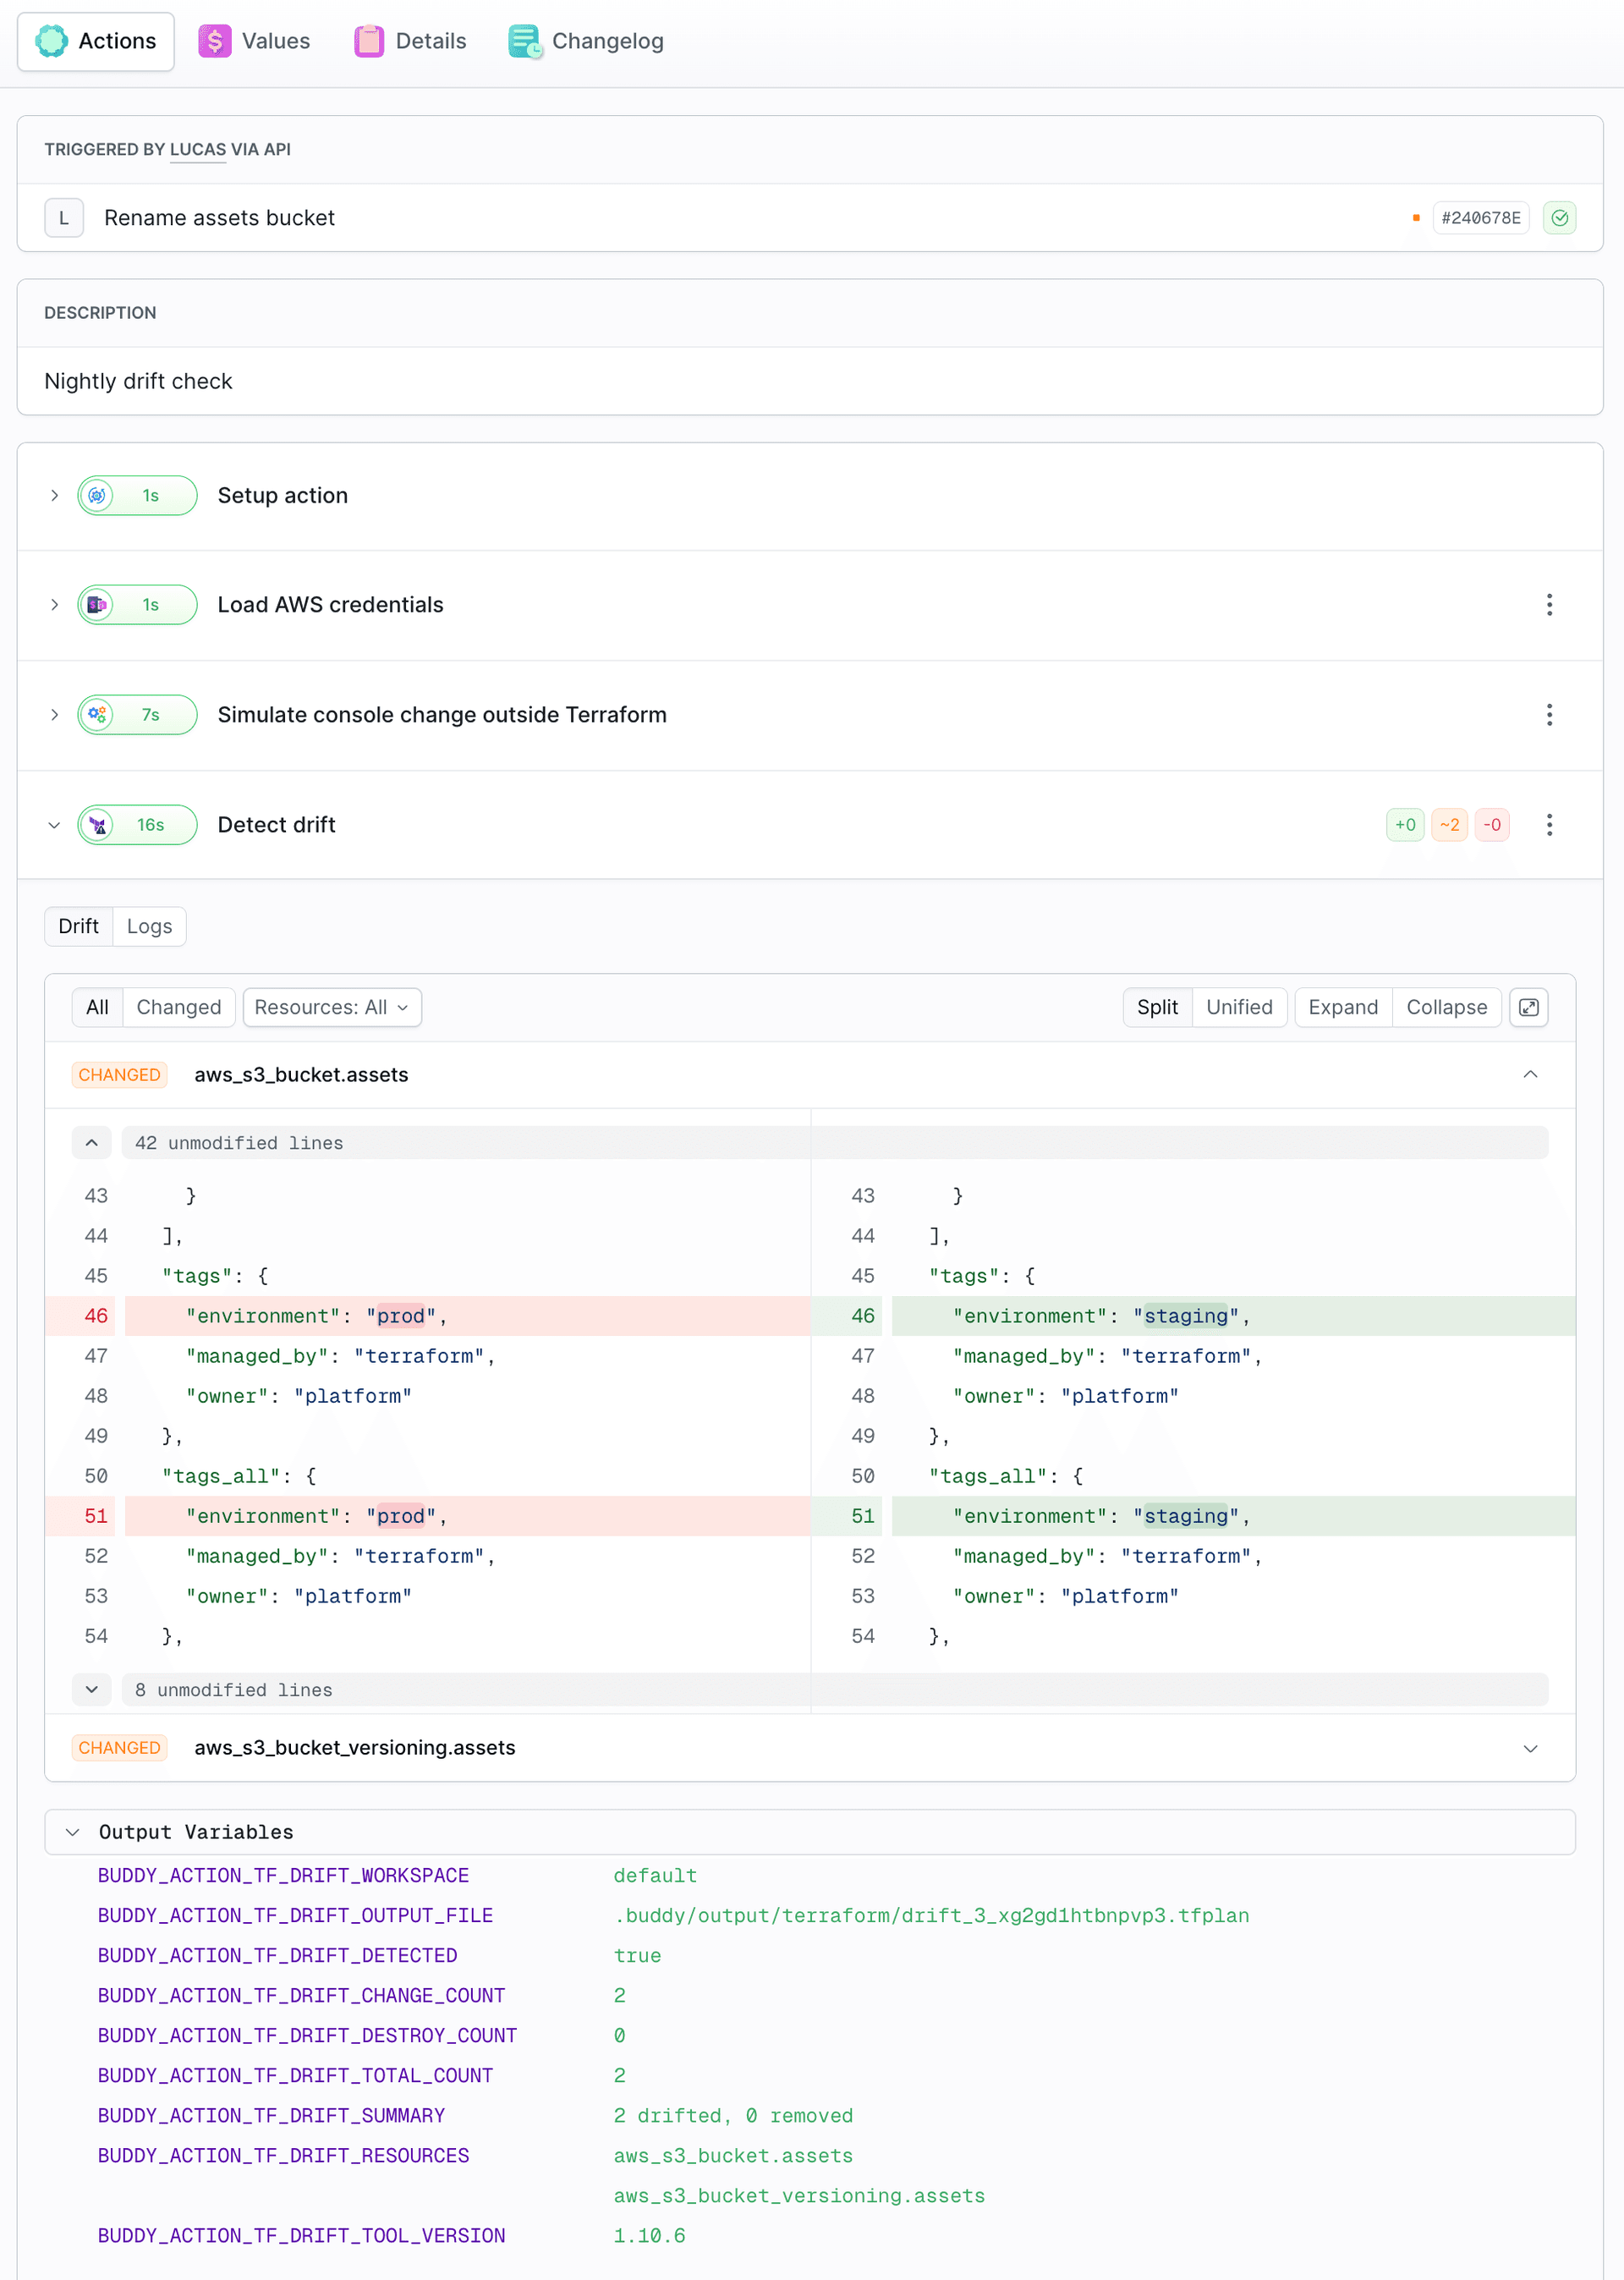Image resolution: width=1624 pixels, height=2280 pixels.
Task: Open the LUCAS user link
Action: coord(198,149)
